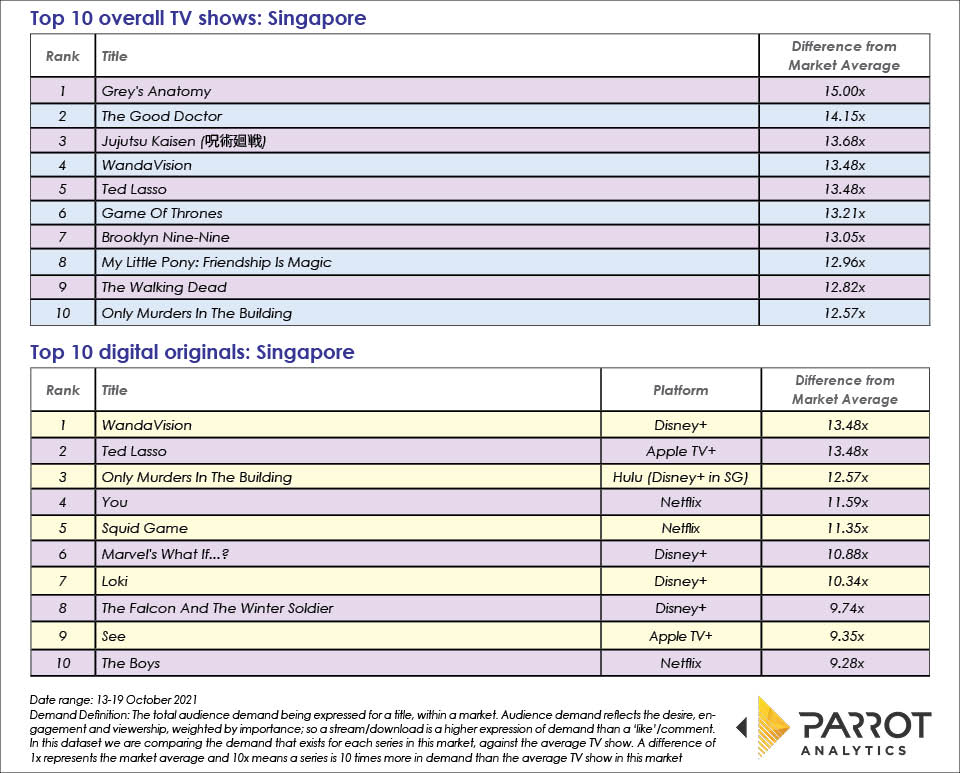Screen dimensions: 960x773
Task: Select Grey's Anatomy title in overall table
Action: click(x=156, y=91)
